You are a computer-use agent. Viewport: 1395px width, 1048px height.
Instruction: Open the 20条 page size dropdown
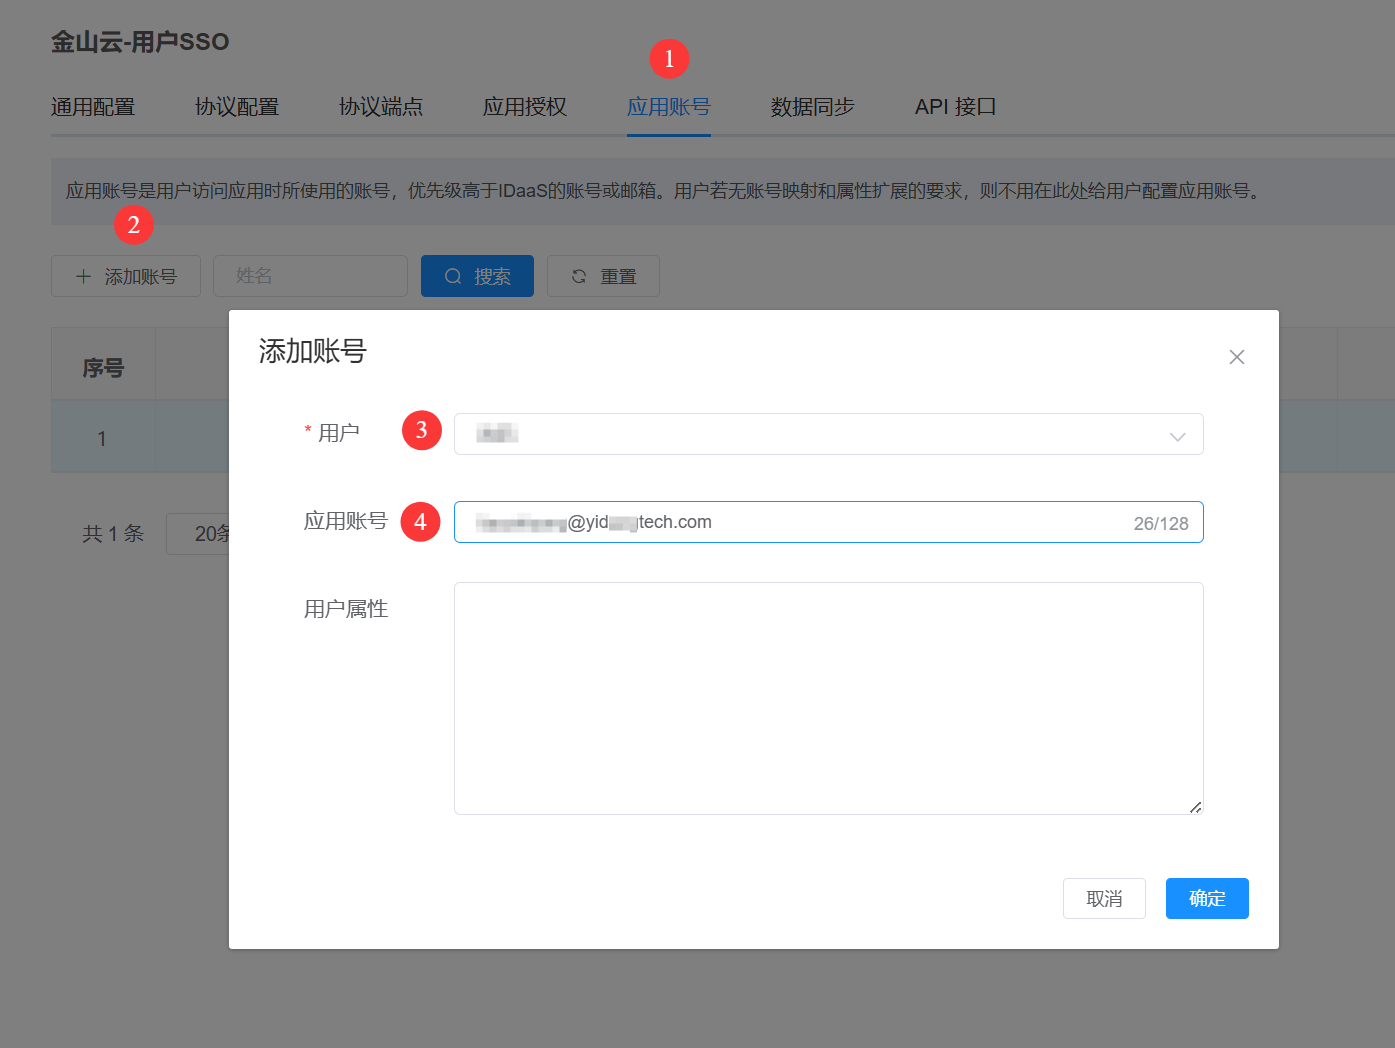tap(200, 534)
